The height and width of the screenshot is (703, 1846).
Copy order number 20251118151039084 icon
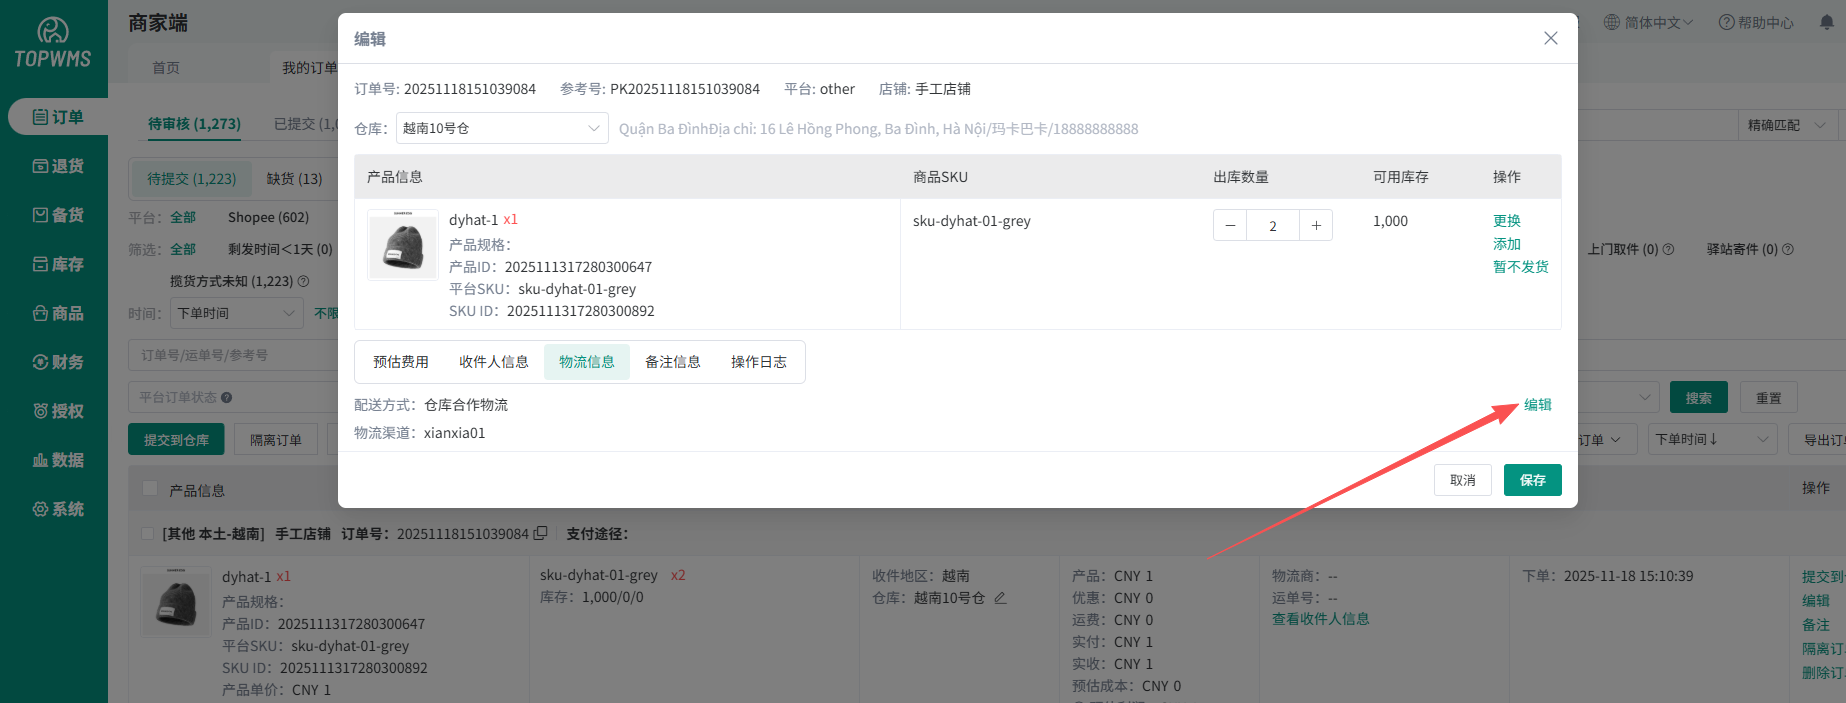click(541, 533)
